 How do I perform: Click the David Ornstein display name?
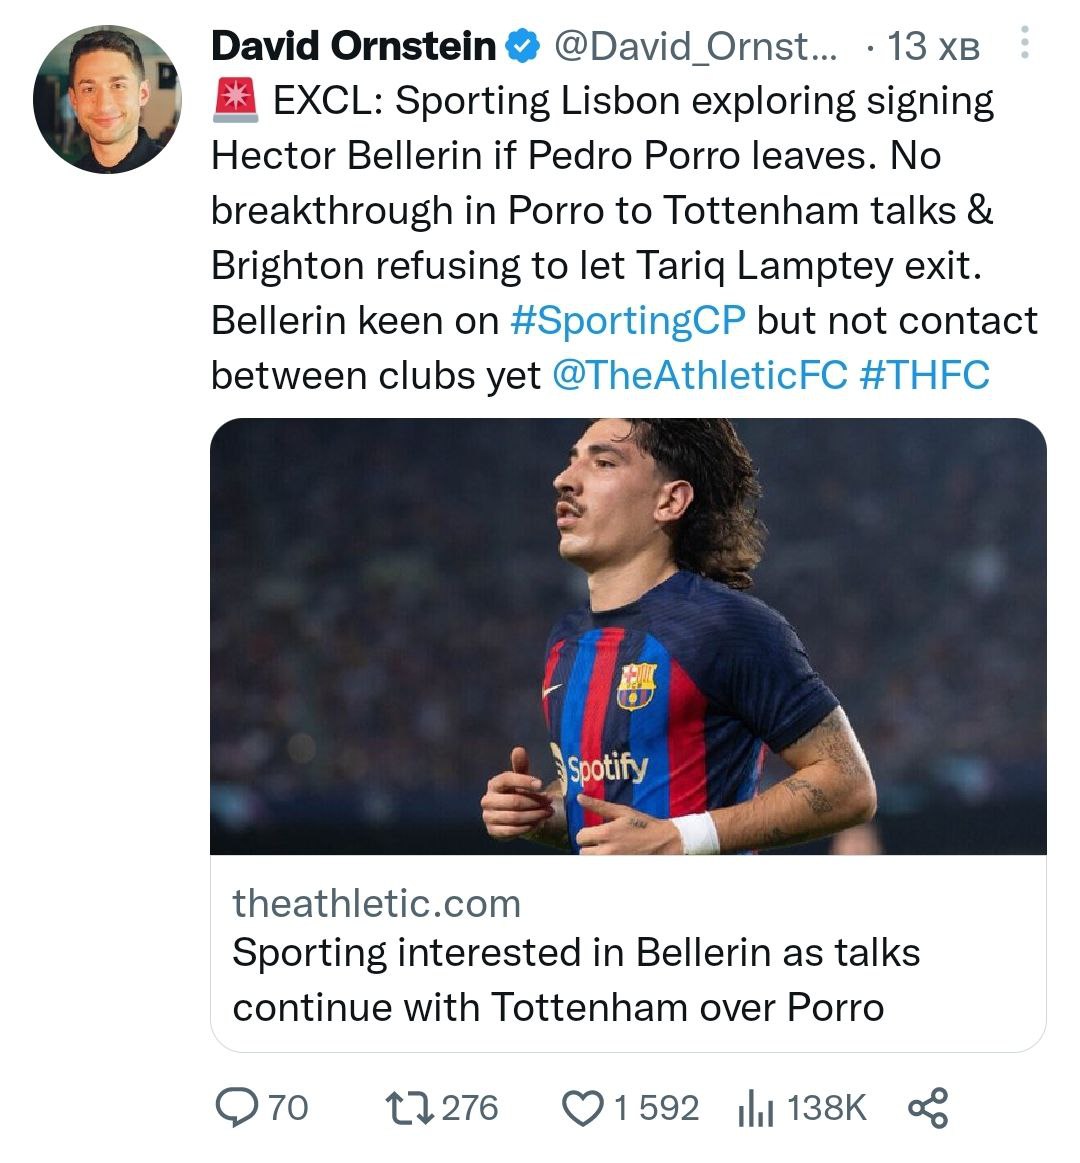pos(353,46)
